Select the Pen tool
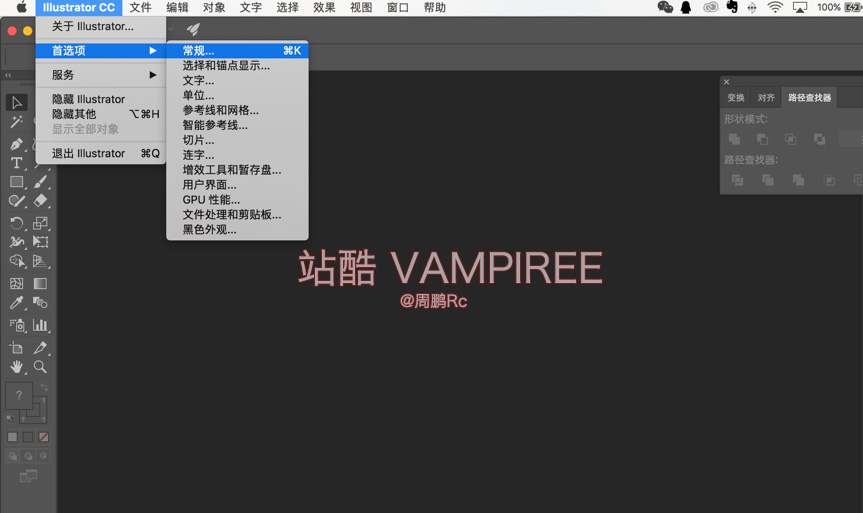This screenshot has width=863, height=513. [17, 144]
